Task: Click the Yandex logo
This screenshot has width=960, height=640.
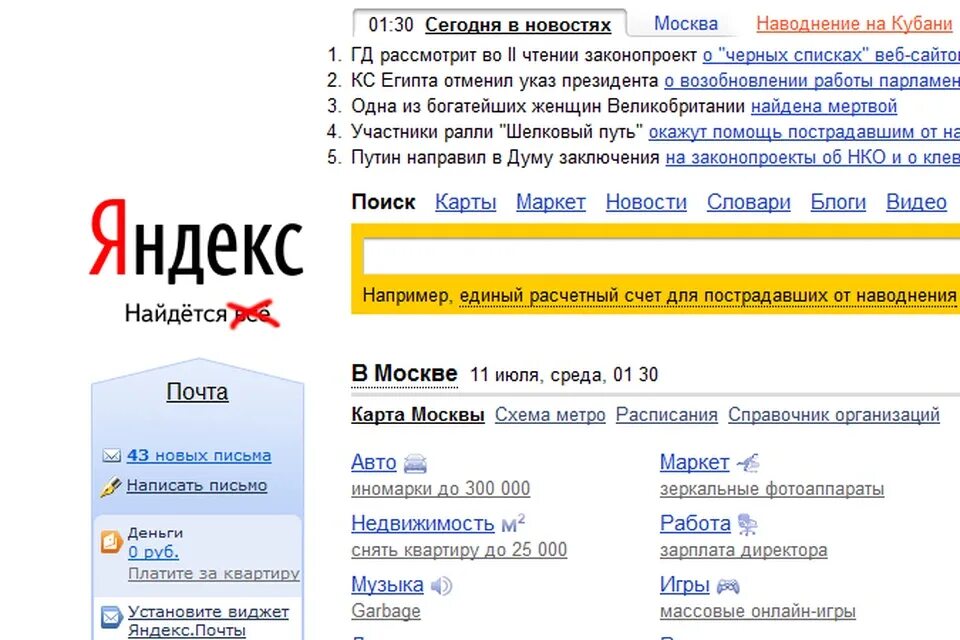Action: (197, 243)
